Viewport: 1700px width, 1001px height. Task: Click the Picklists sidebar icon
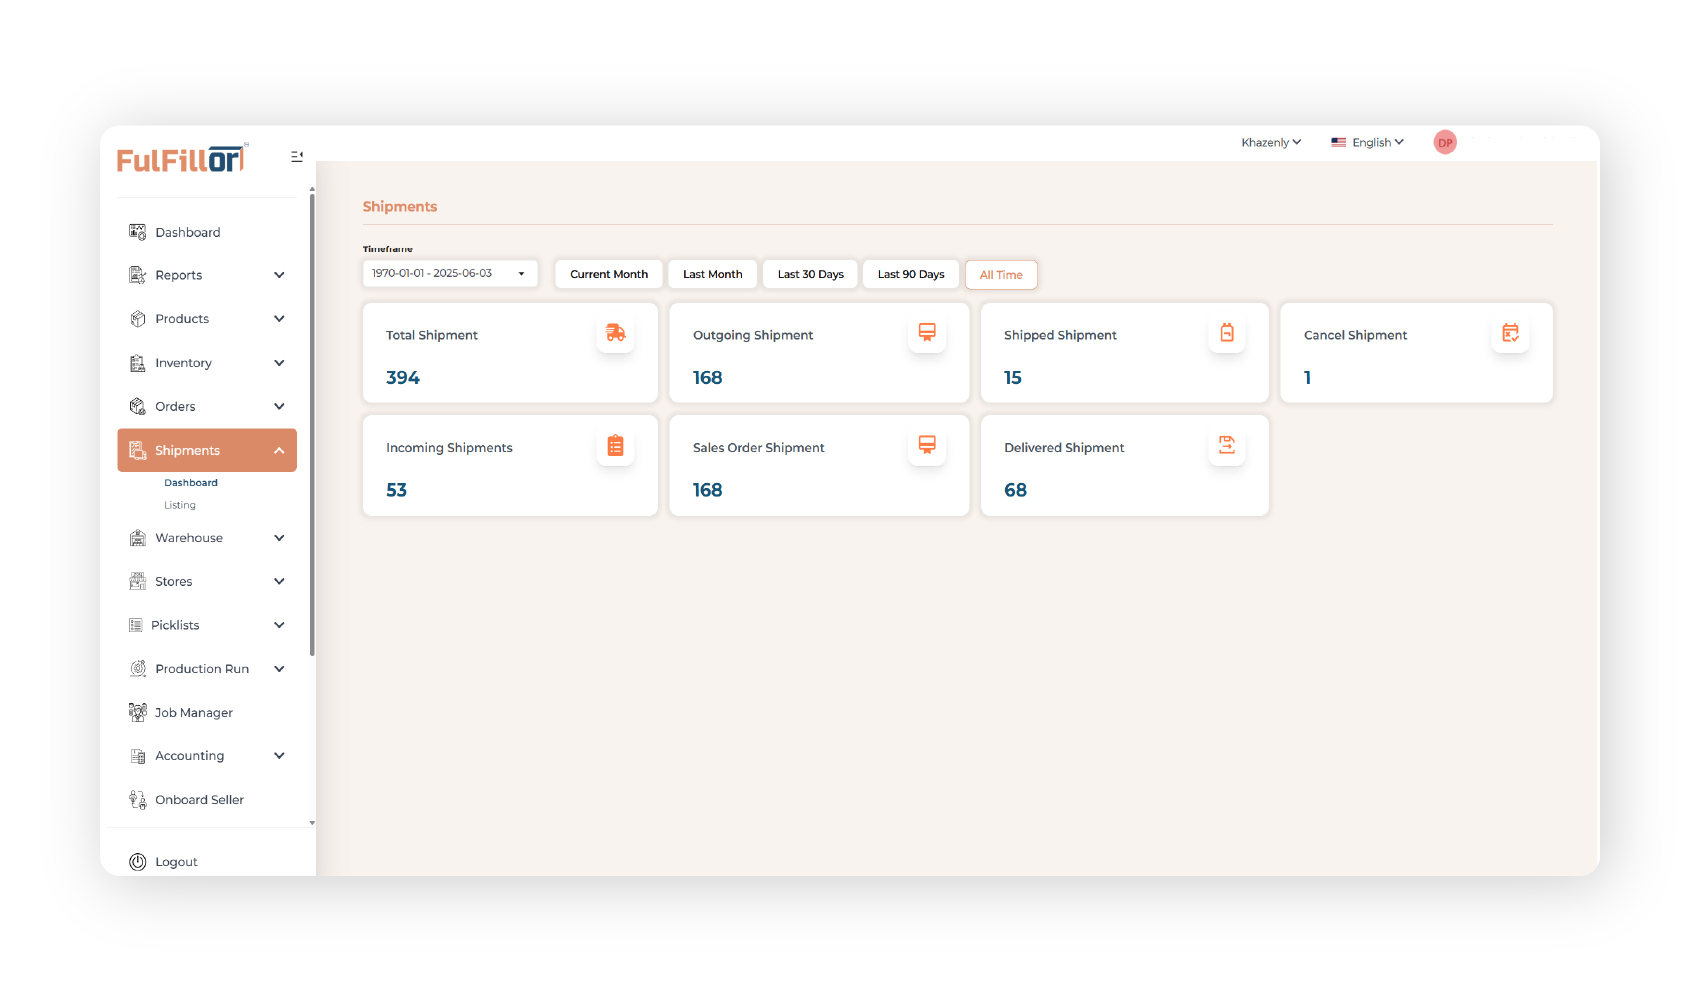click(136, 625)
